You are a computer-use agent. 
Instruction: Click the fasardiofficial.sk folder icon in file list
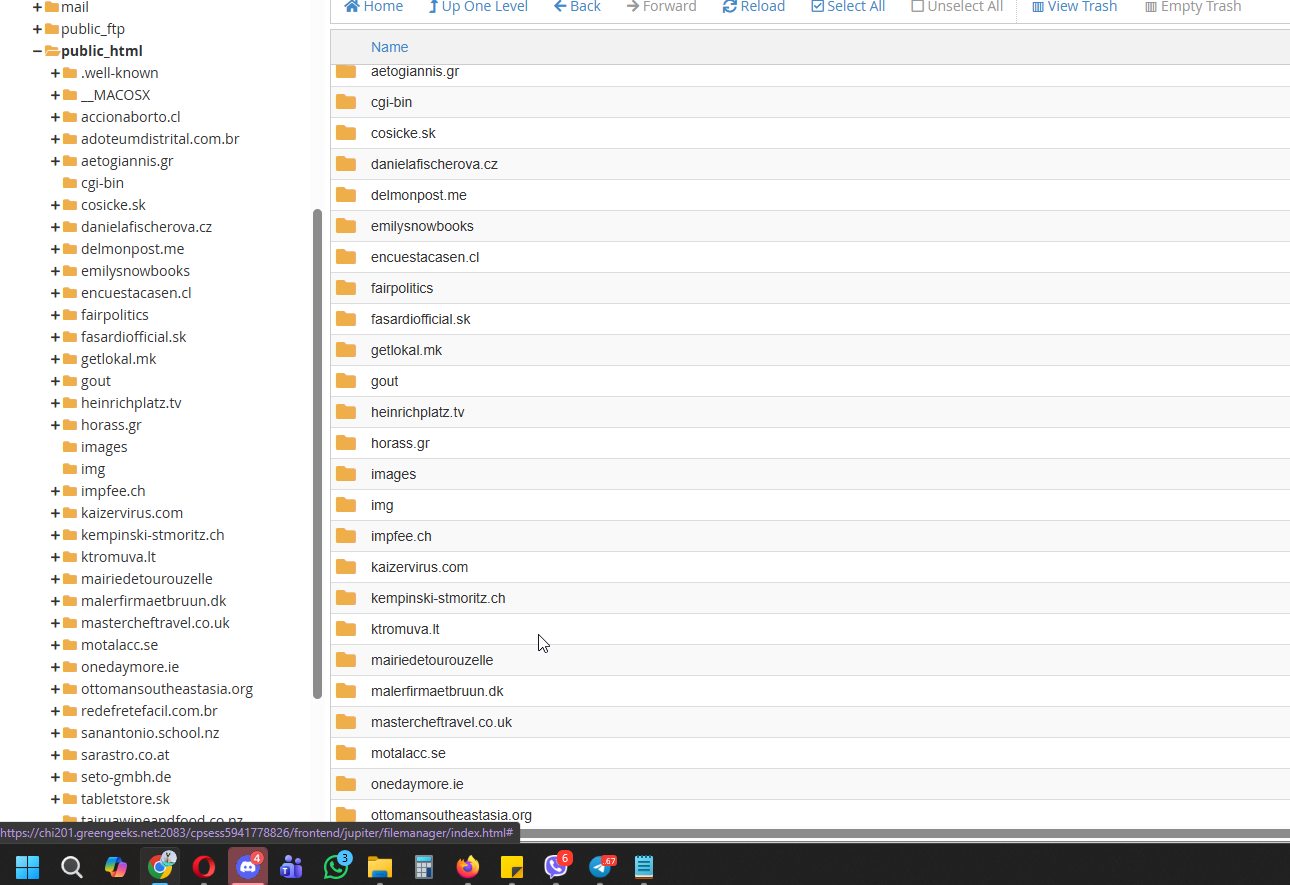(x=346, y=319)
